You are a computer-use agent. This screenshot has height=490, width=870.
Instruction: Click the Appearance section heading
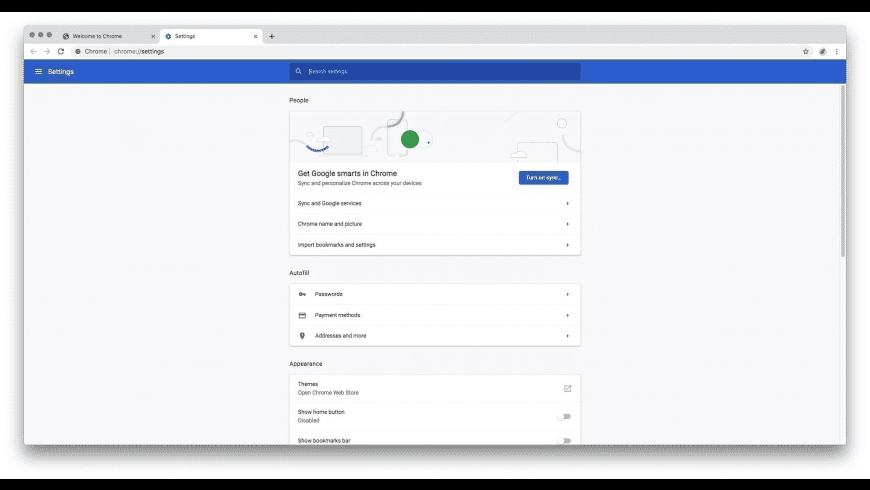(306, 364)
